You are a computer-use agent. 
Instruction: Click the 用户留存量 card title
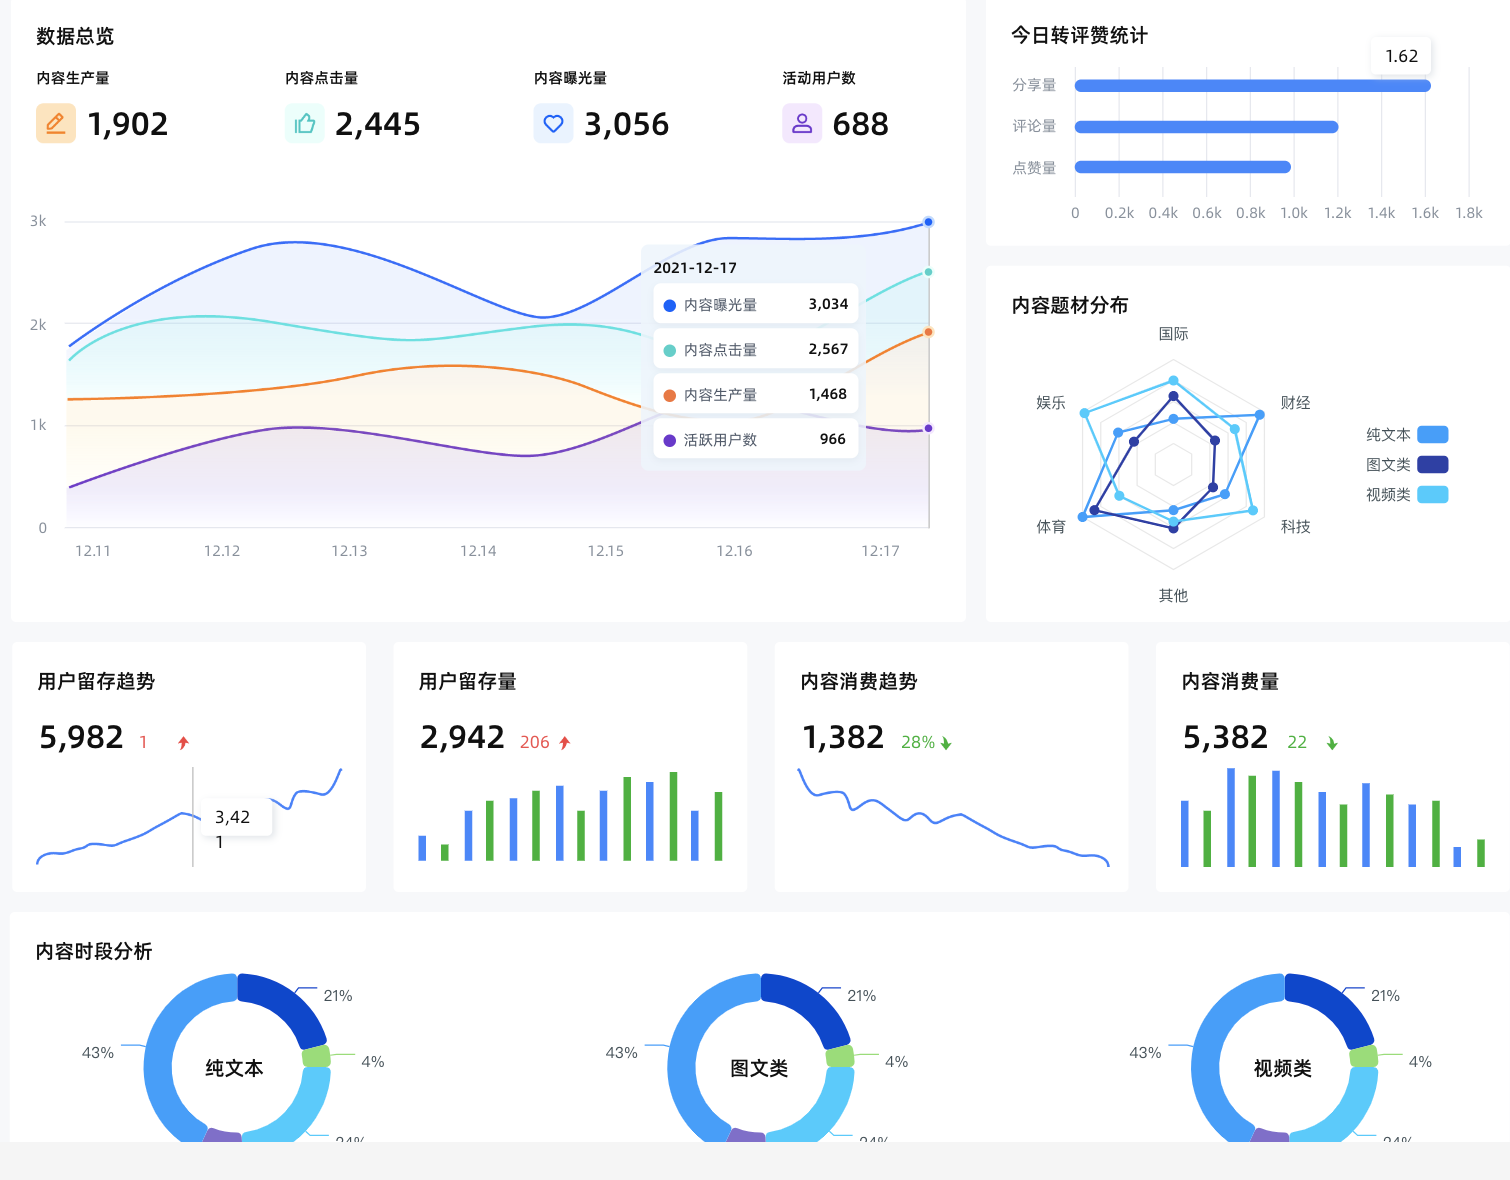coord(467,681)
